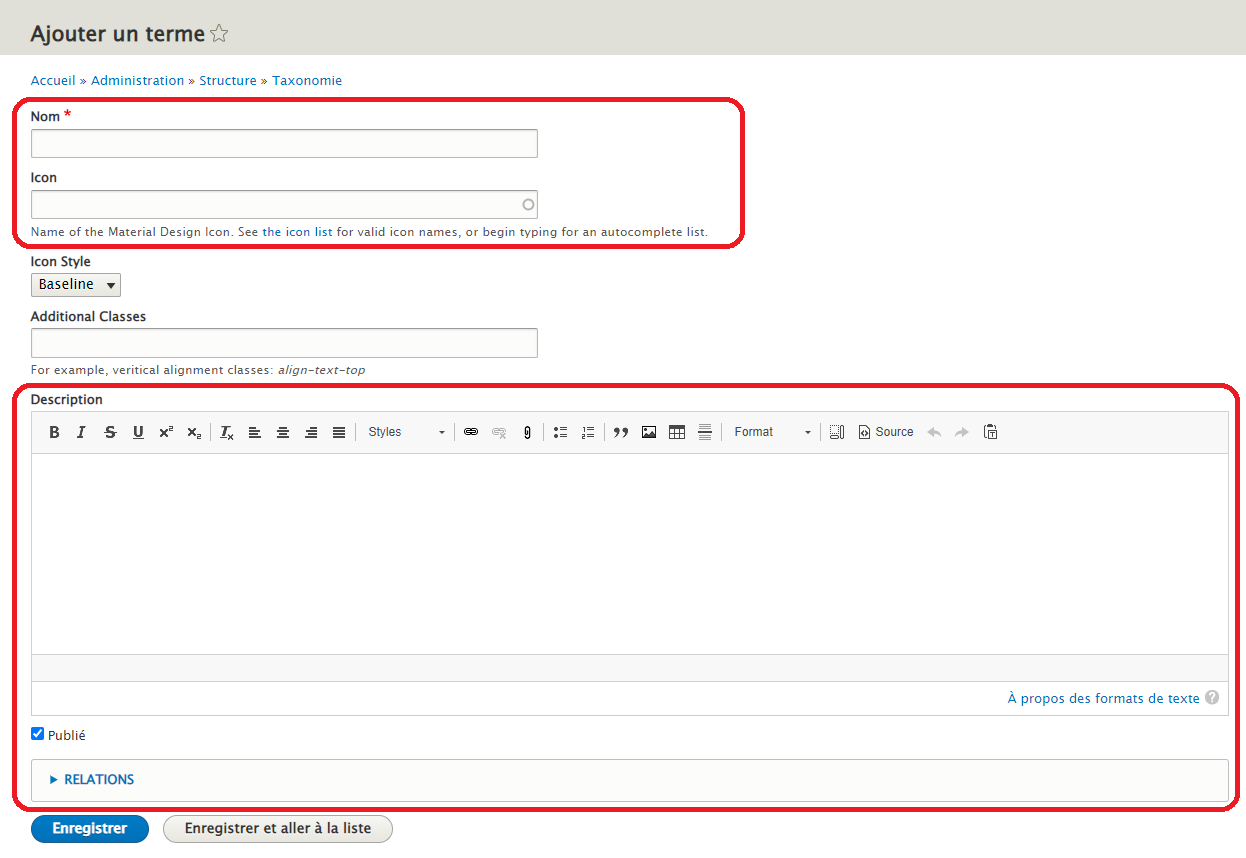Insert an image via image icon

point(649,432)
